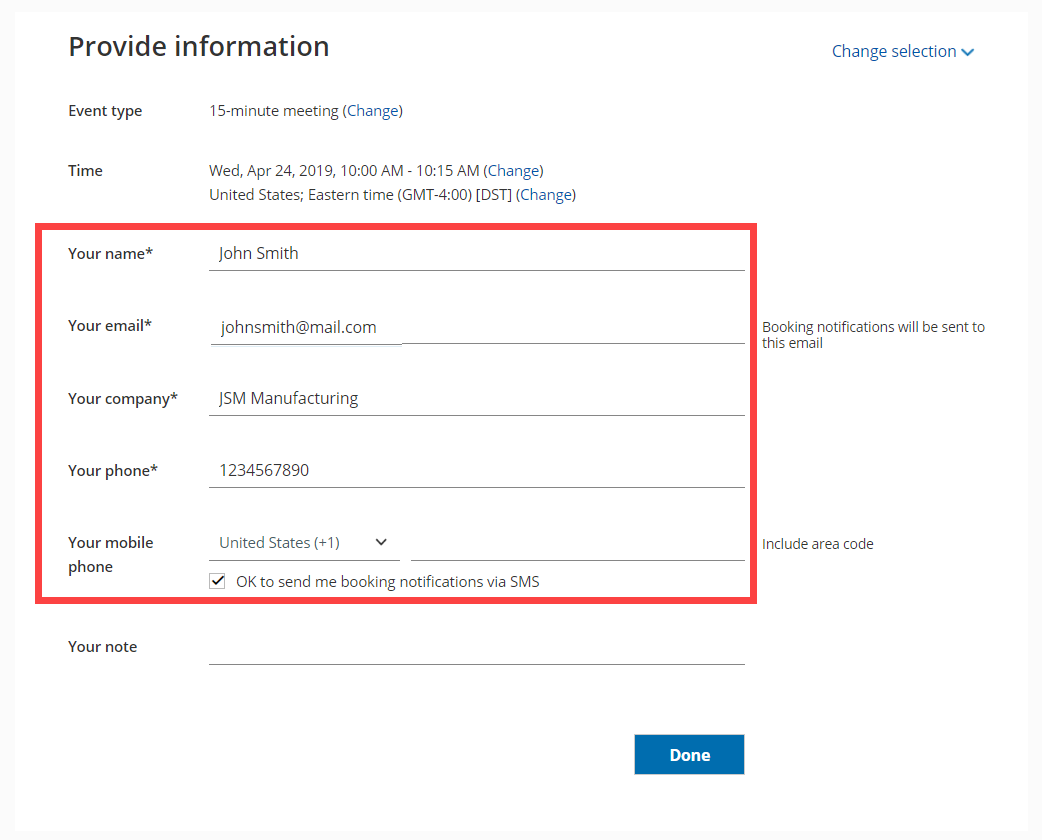Click the chevron next to Change selection
1042x840 pixels.
pos(968,53)
